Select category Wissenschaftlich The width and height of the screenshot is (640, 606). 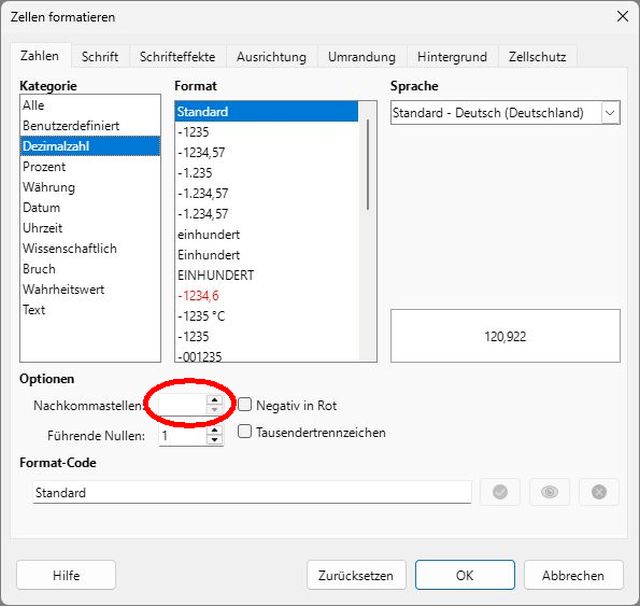[x=90, y=248]
